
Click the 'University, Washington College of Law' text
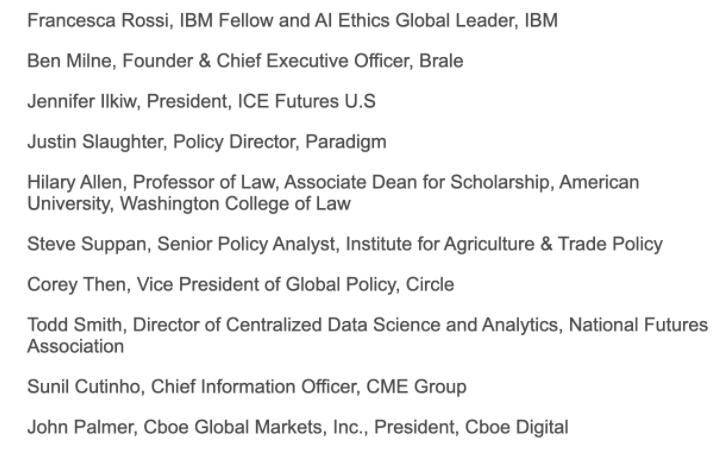189,204
